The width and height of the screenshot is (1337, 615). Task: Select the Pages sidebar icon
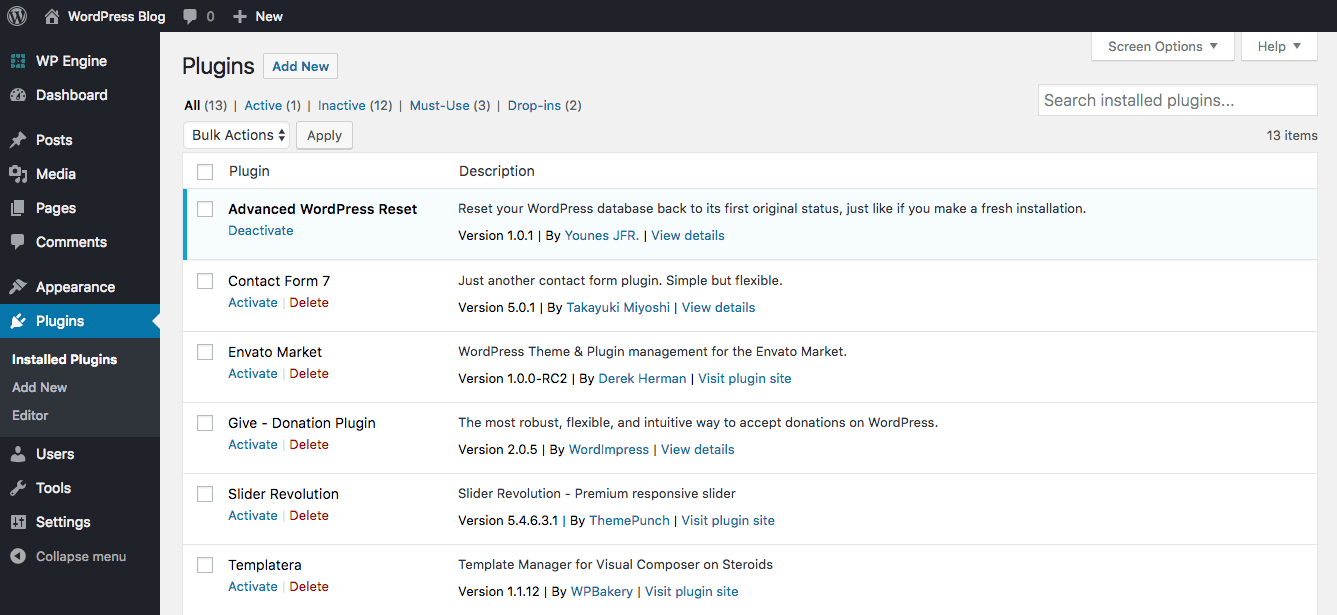18,207
